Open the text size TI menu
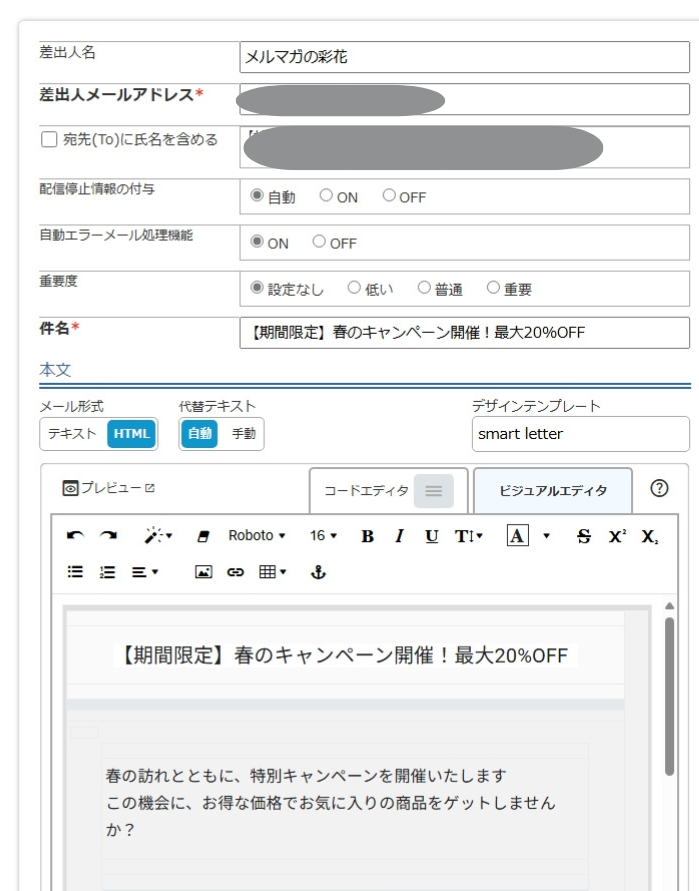The image size is (699, 891). (468, 536)
